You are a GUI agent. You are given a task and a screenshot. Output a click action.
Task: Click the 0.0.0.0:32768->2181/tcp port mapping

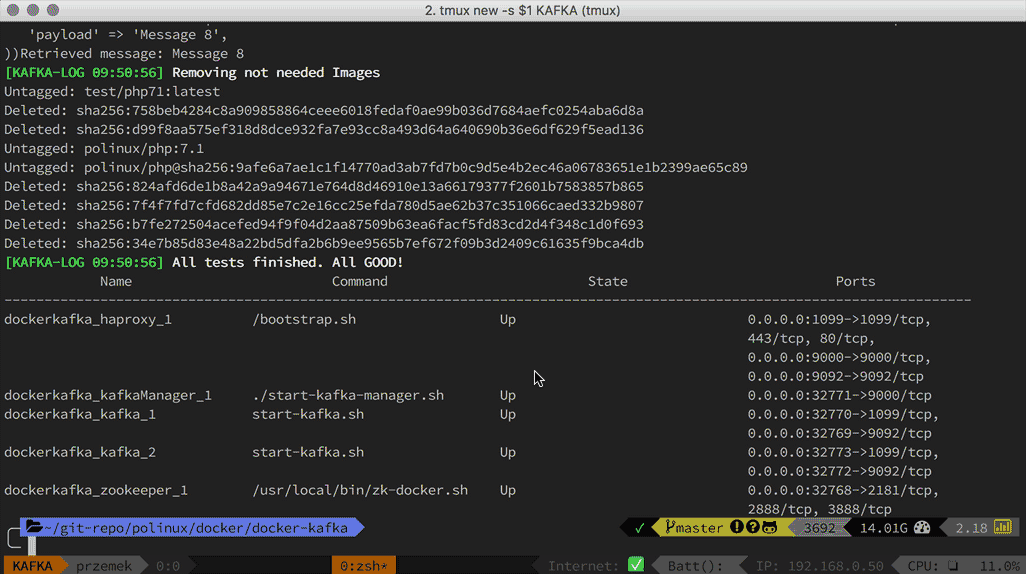pyautogui.click(x=843, y=490)
